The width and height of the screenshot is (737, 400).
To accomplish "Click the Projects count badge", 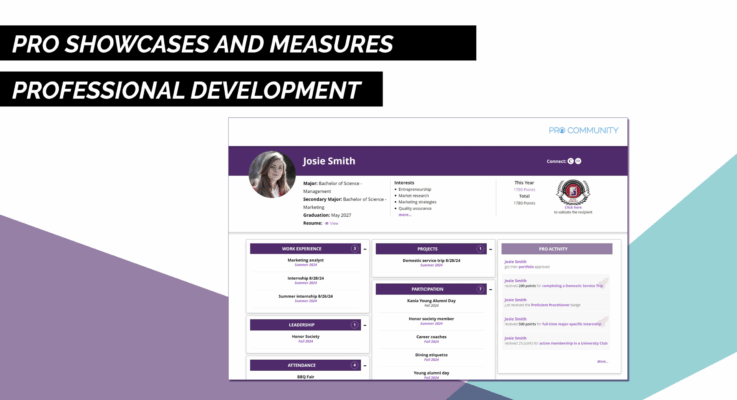I will coord(480,248).
